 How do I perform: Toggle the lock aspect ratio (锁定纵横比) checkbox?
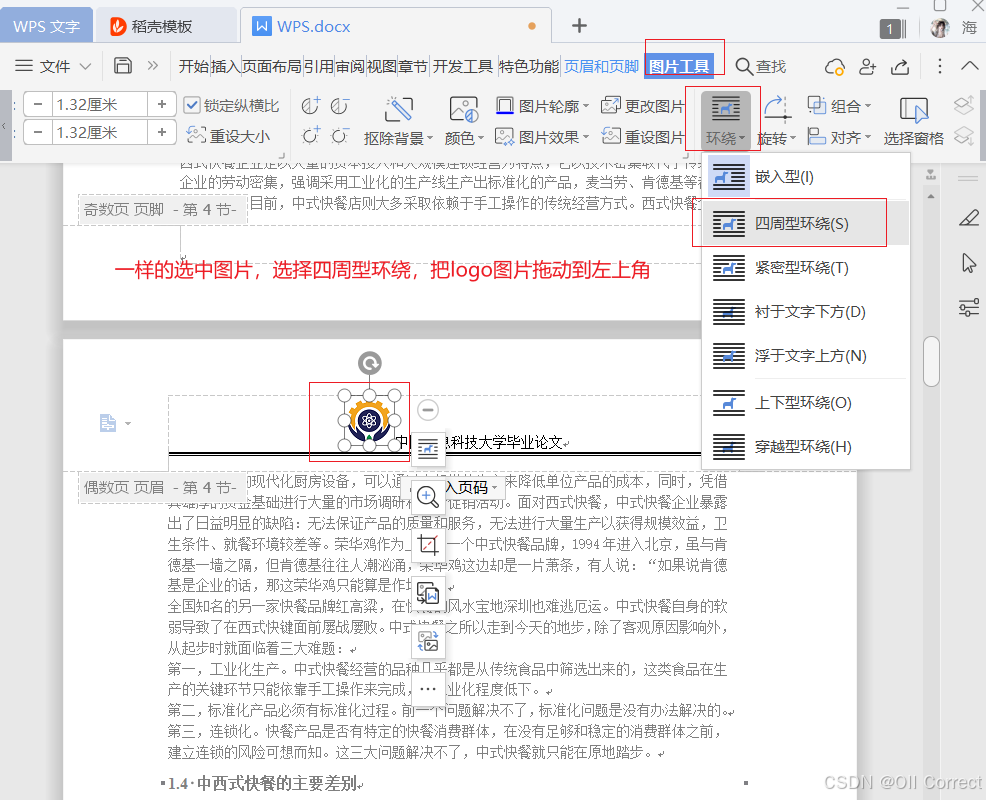point(192,105)
